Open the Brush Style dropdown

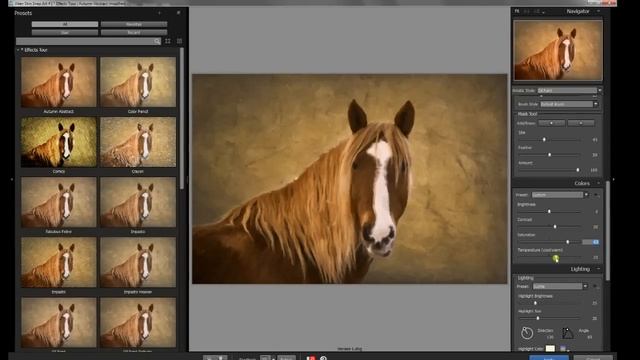coord(569,104)
